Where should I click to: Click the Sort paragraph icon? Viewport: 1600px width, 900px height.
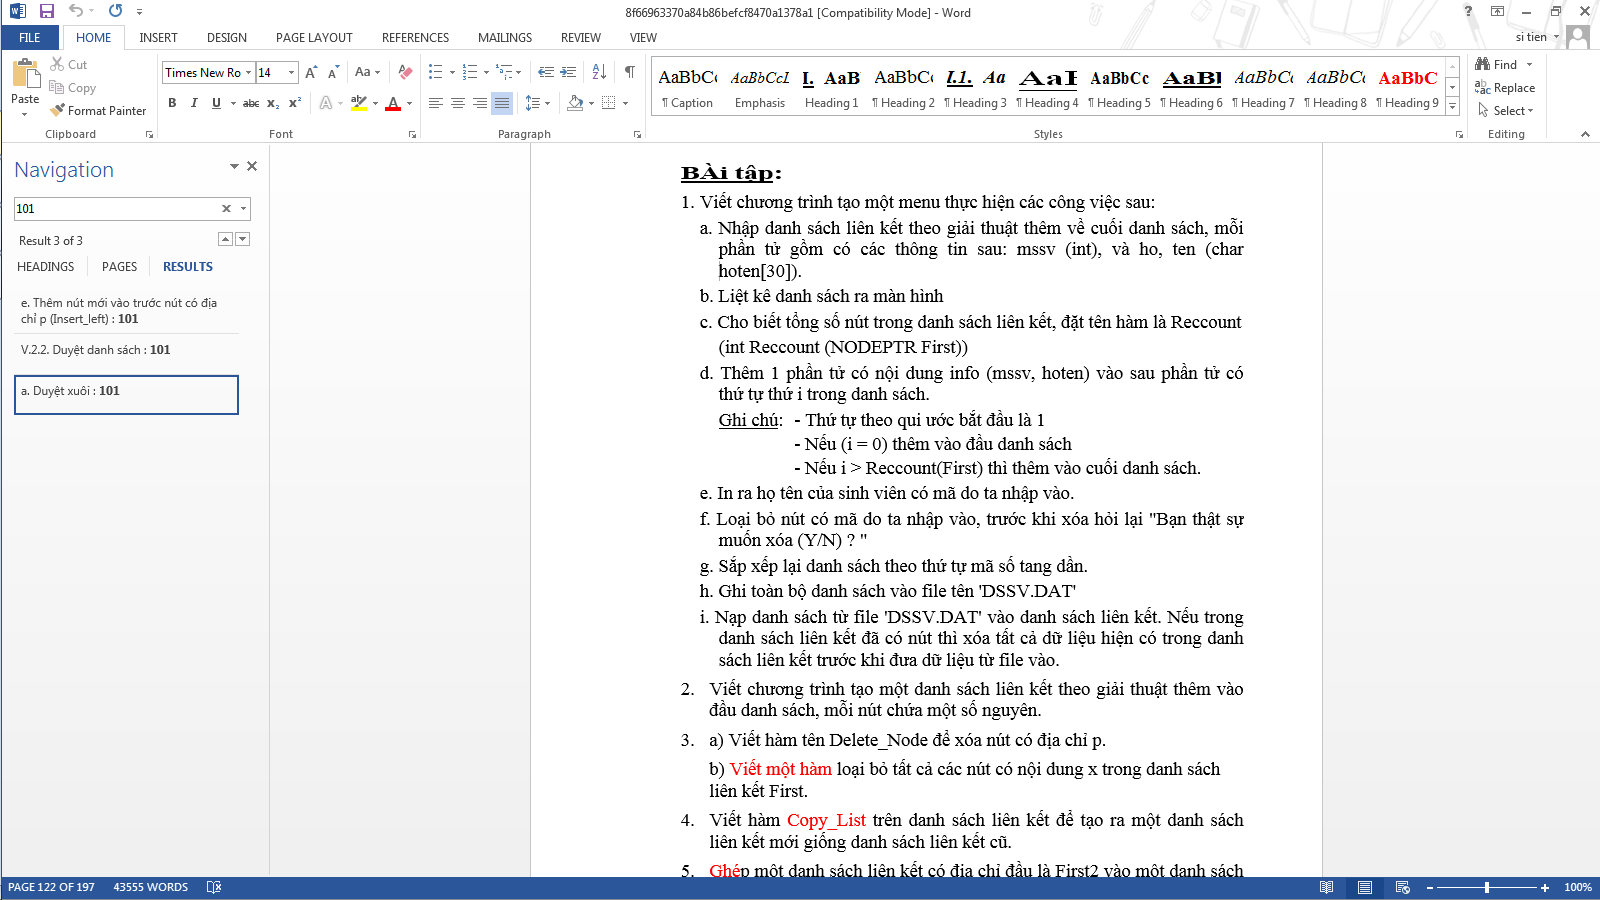599,72
